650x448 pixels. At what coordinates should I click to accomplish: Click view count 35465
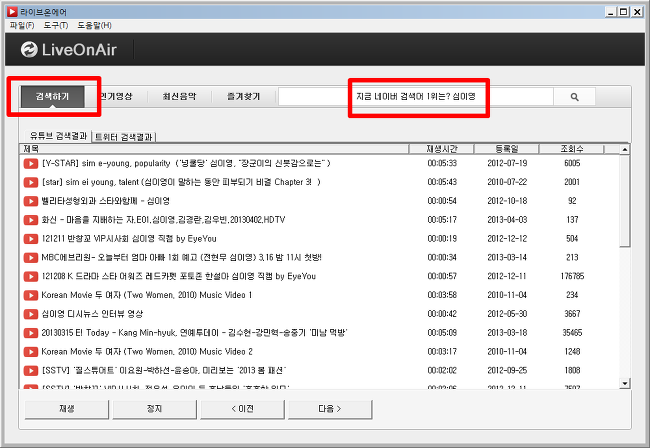[x=572, y=333]
